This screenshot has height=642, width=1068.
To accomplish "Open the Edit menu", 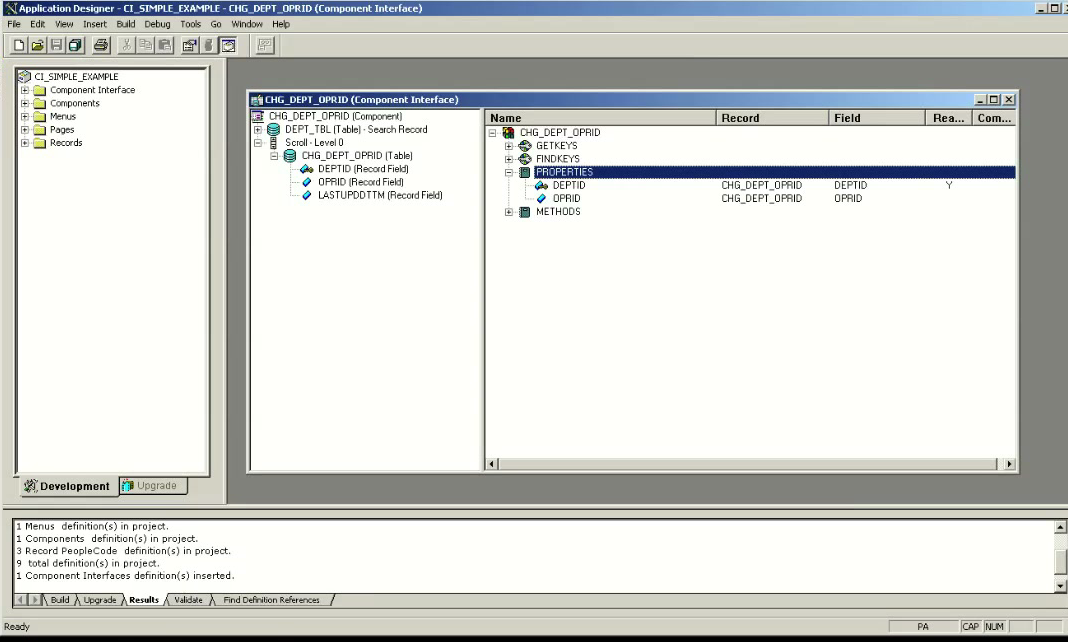I will 37,24.
